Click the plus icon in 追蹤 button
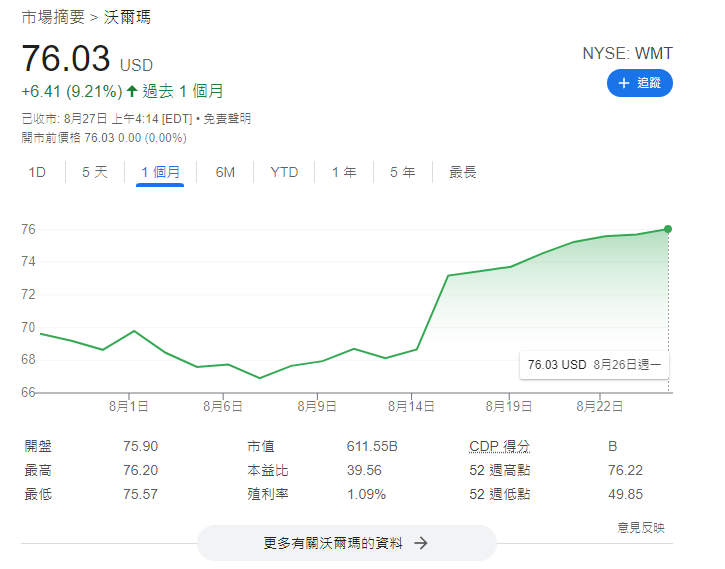This screenshot has height=569, width=725. coord(624,83)
